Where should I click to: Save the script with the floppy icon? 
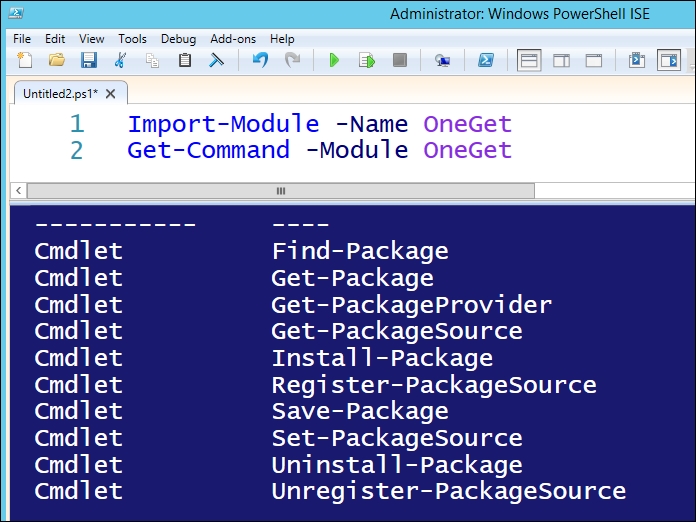(89, 60)
